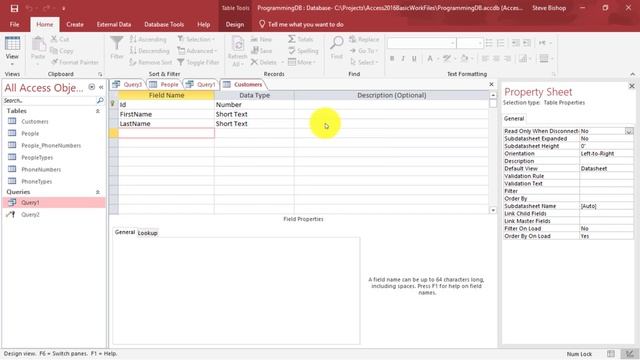Open the All Access Objects menu arrow
The image size is (640, 360).
[x=92, y=87]
